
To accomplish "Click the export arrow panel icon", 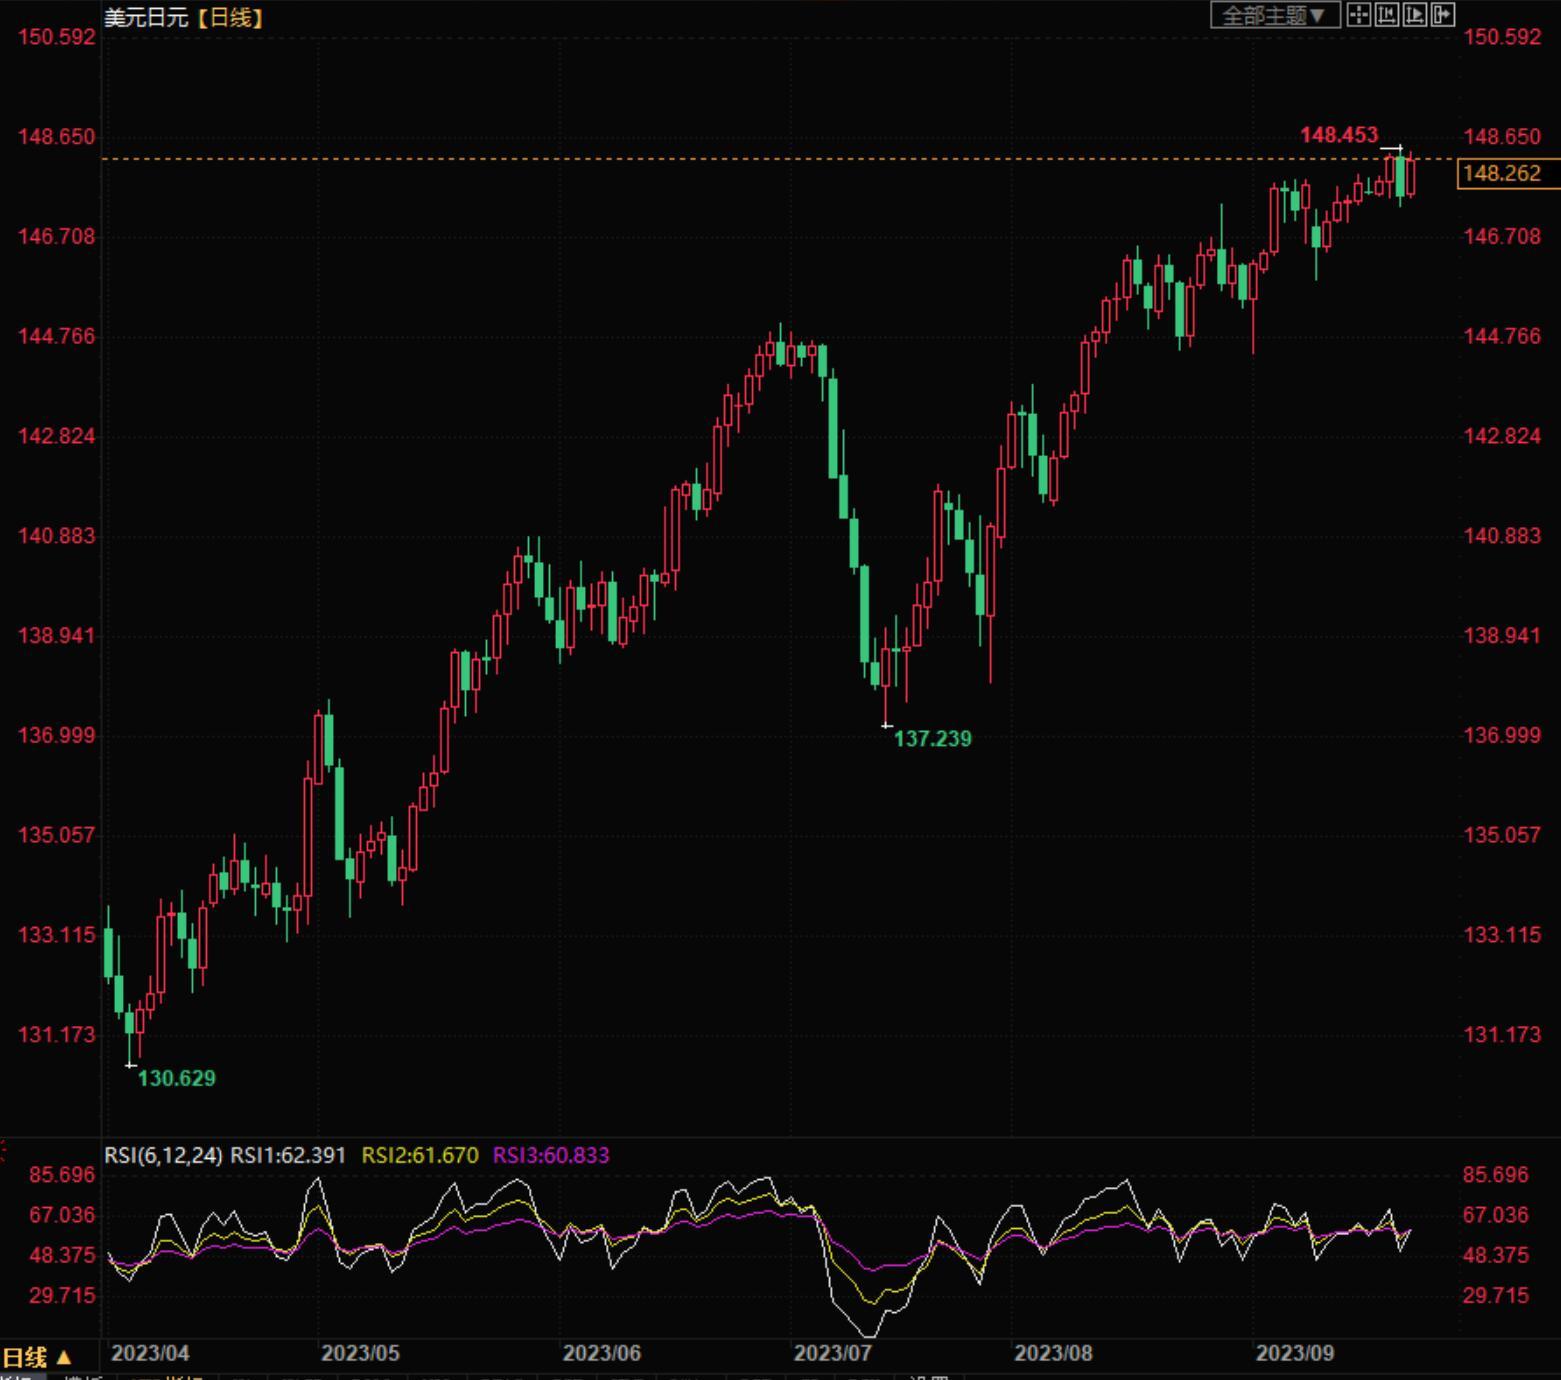I will pyautogui.click(x=1442, y=14).
